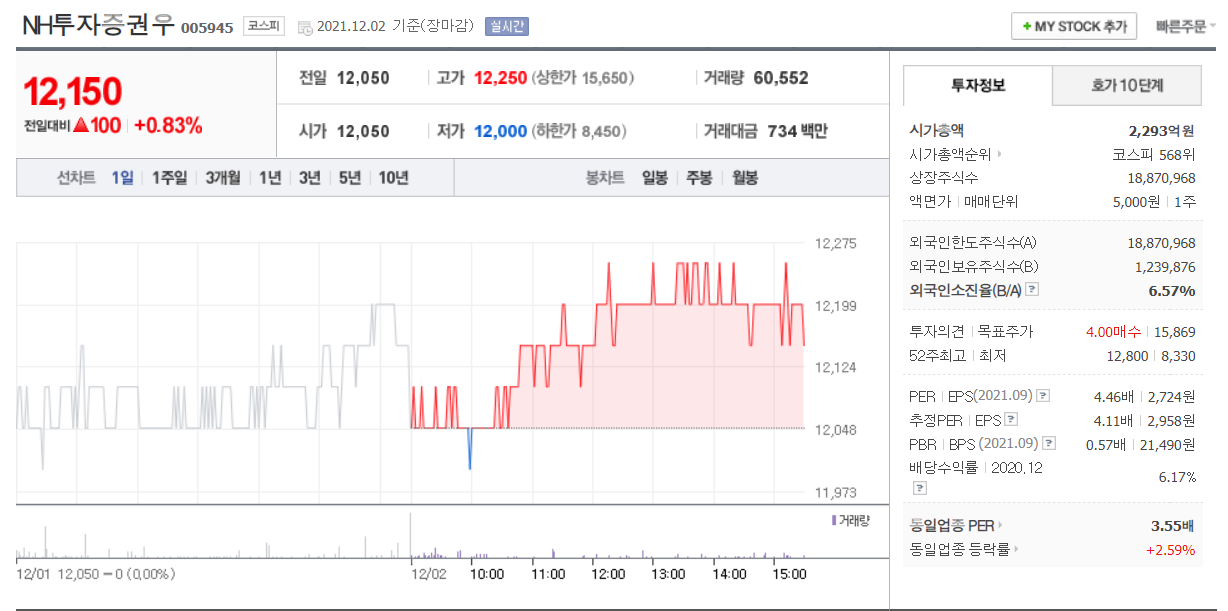This screenshot has height=611, width=1228.
Task: Click the stock code 005945
Action: click(207, 28)
